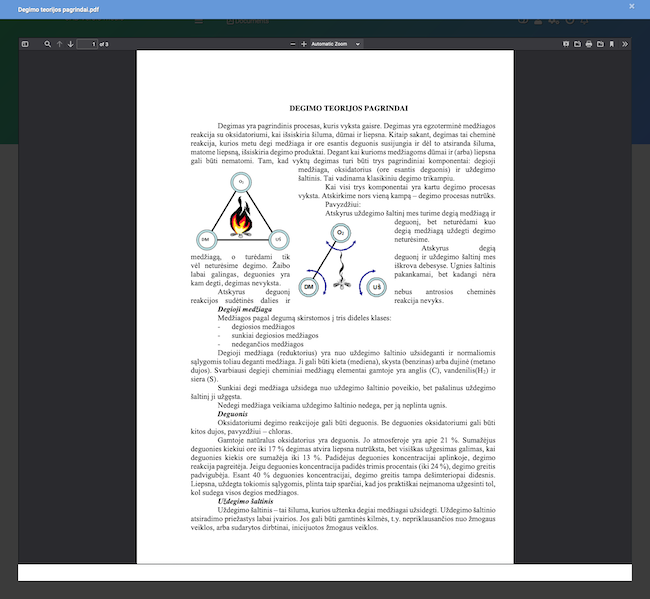The image size is (650, 599).
Task: Click the fire triangle diagram image
Action: click(x=243, y=211)
